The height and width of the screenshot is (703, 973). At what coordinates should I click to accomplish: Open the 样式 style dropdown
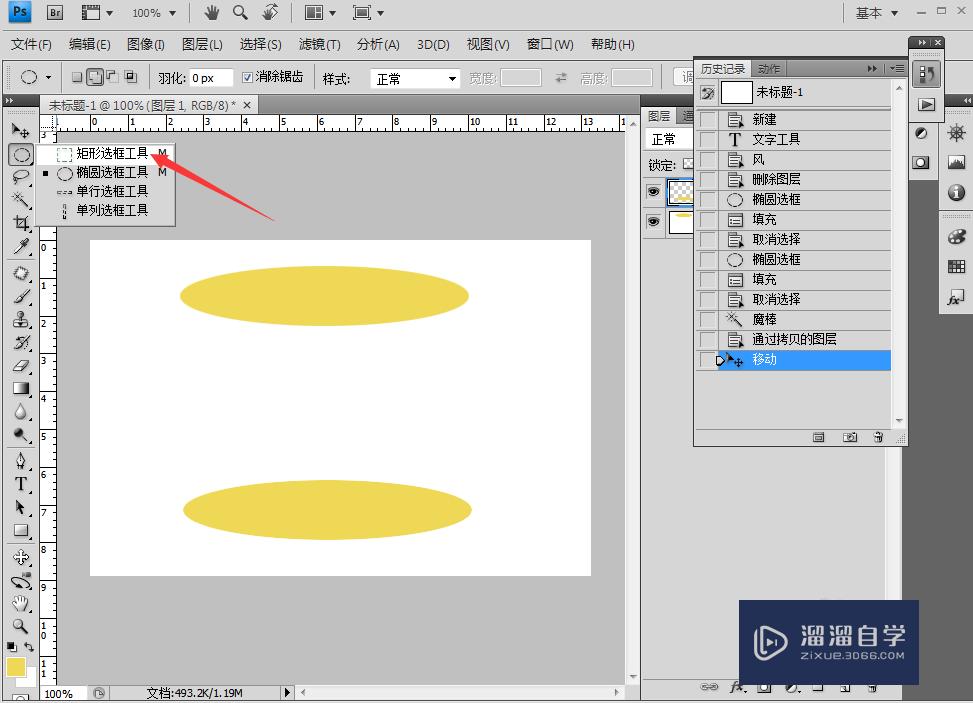[415, 79]
